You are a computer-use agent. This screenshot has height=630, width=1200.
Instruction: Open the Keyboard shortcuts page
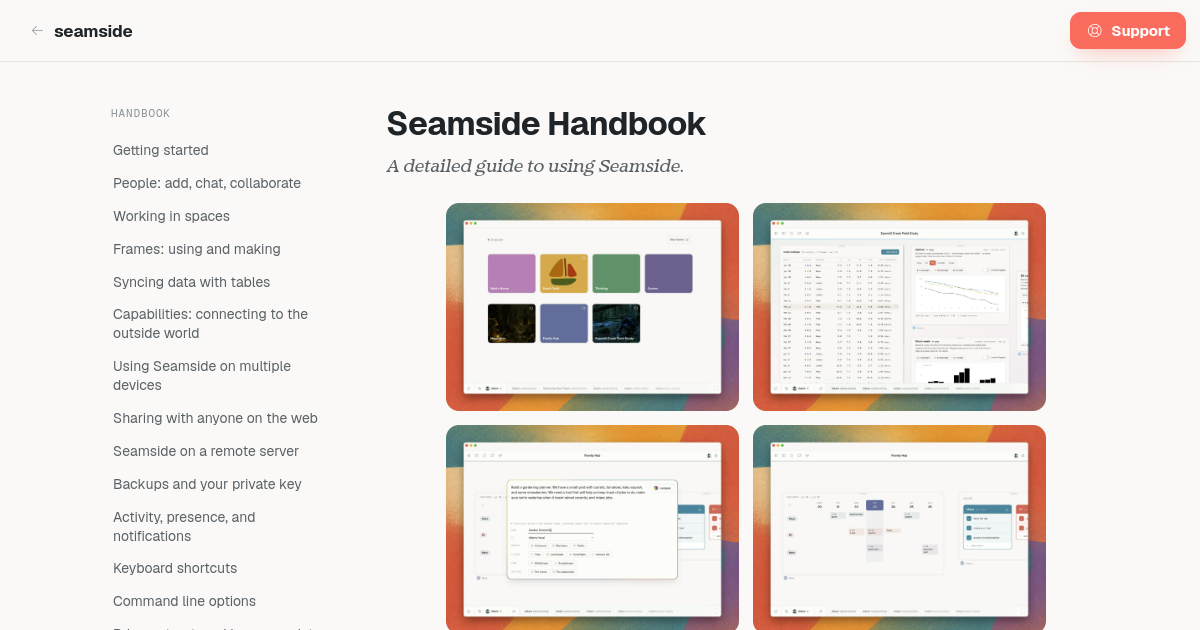pyautogui.click(x=175, y=568)
